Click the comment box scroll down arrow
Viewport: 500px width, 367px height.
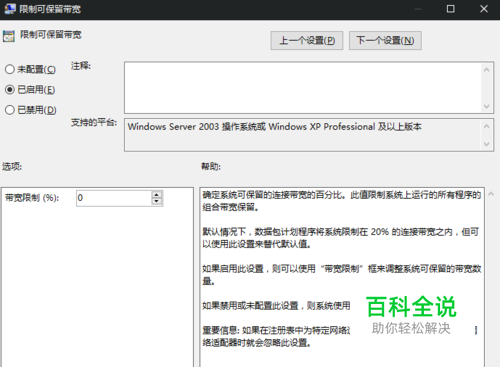[x=487, y=107]
